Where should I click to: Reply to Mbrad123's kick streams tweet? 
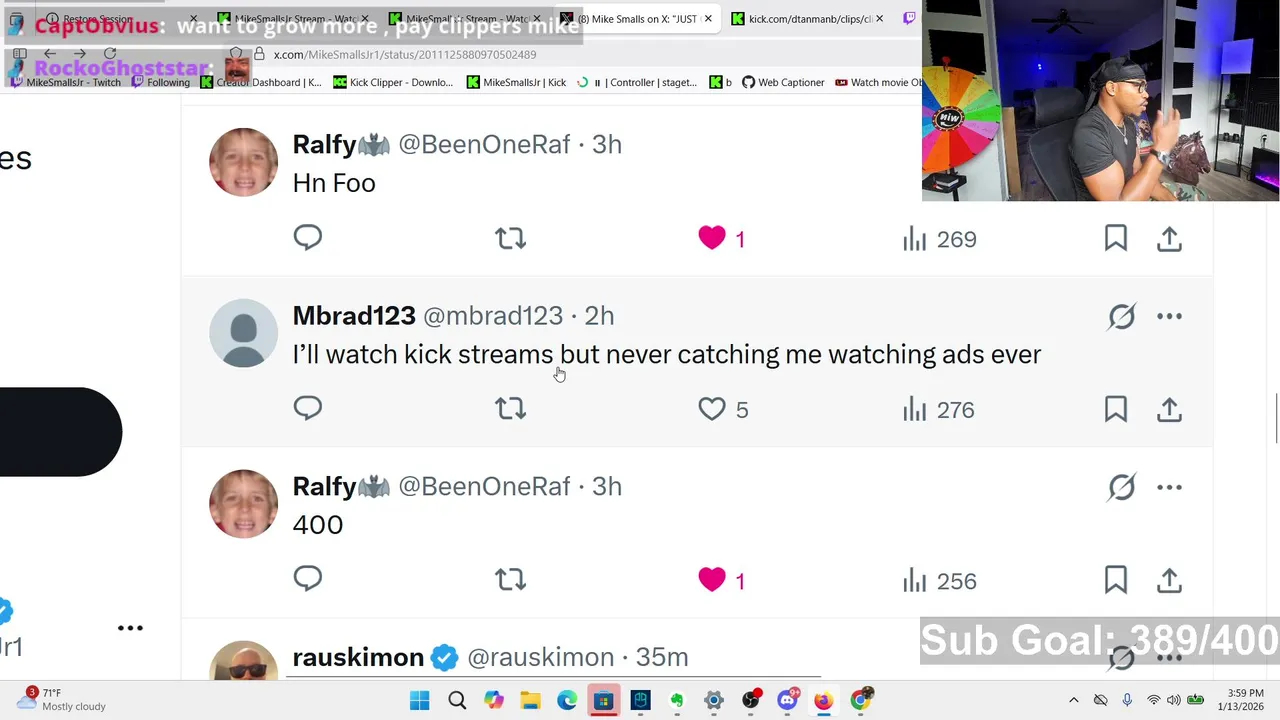click(x=308, y=408)
